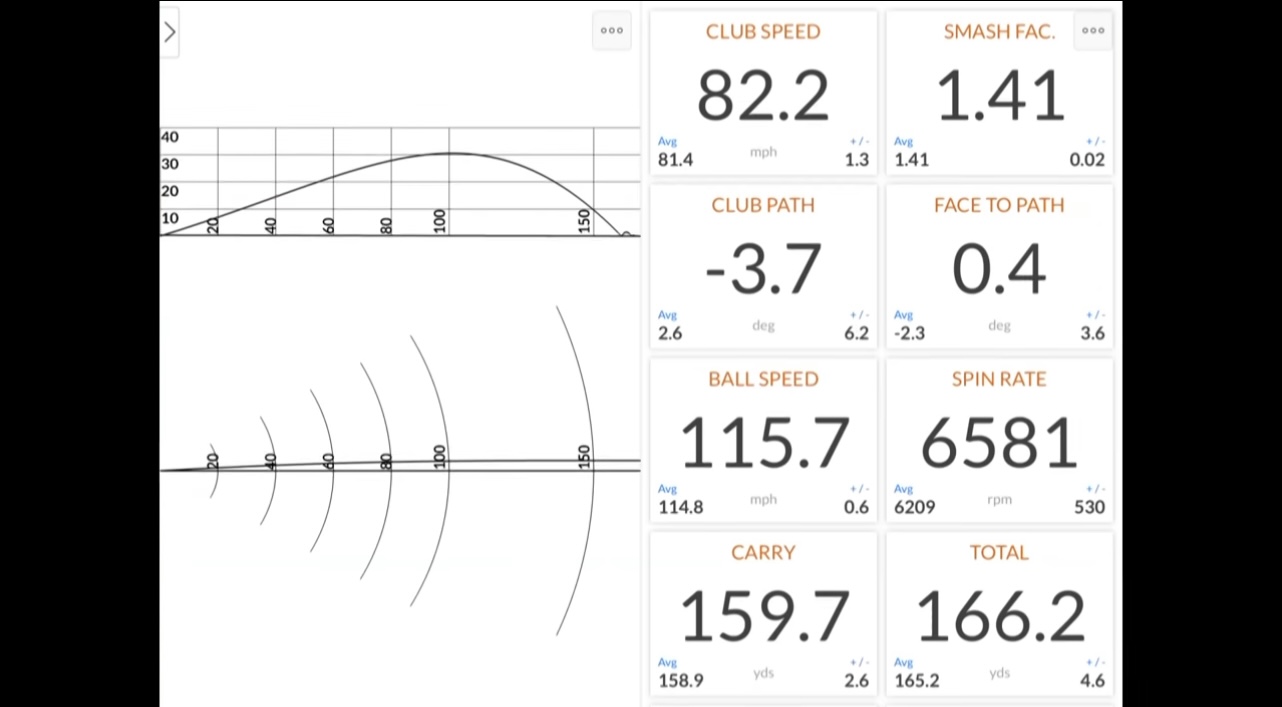
Task: Select the Total distance value 166.2
Action: coord(999,616)
